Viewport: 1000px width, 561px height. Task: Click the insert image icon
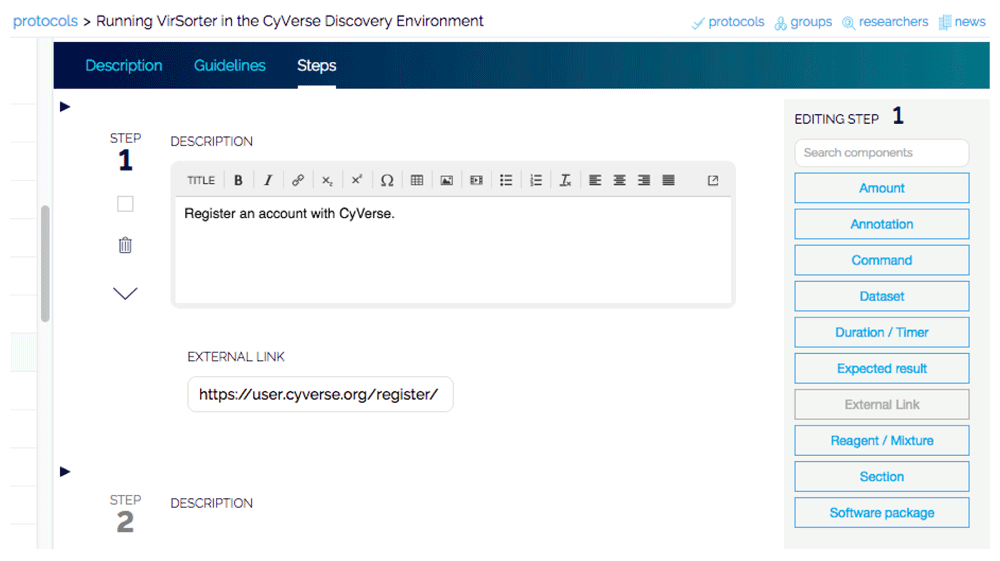(447, 181)
